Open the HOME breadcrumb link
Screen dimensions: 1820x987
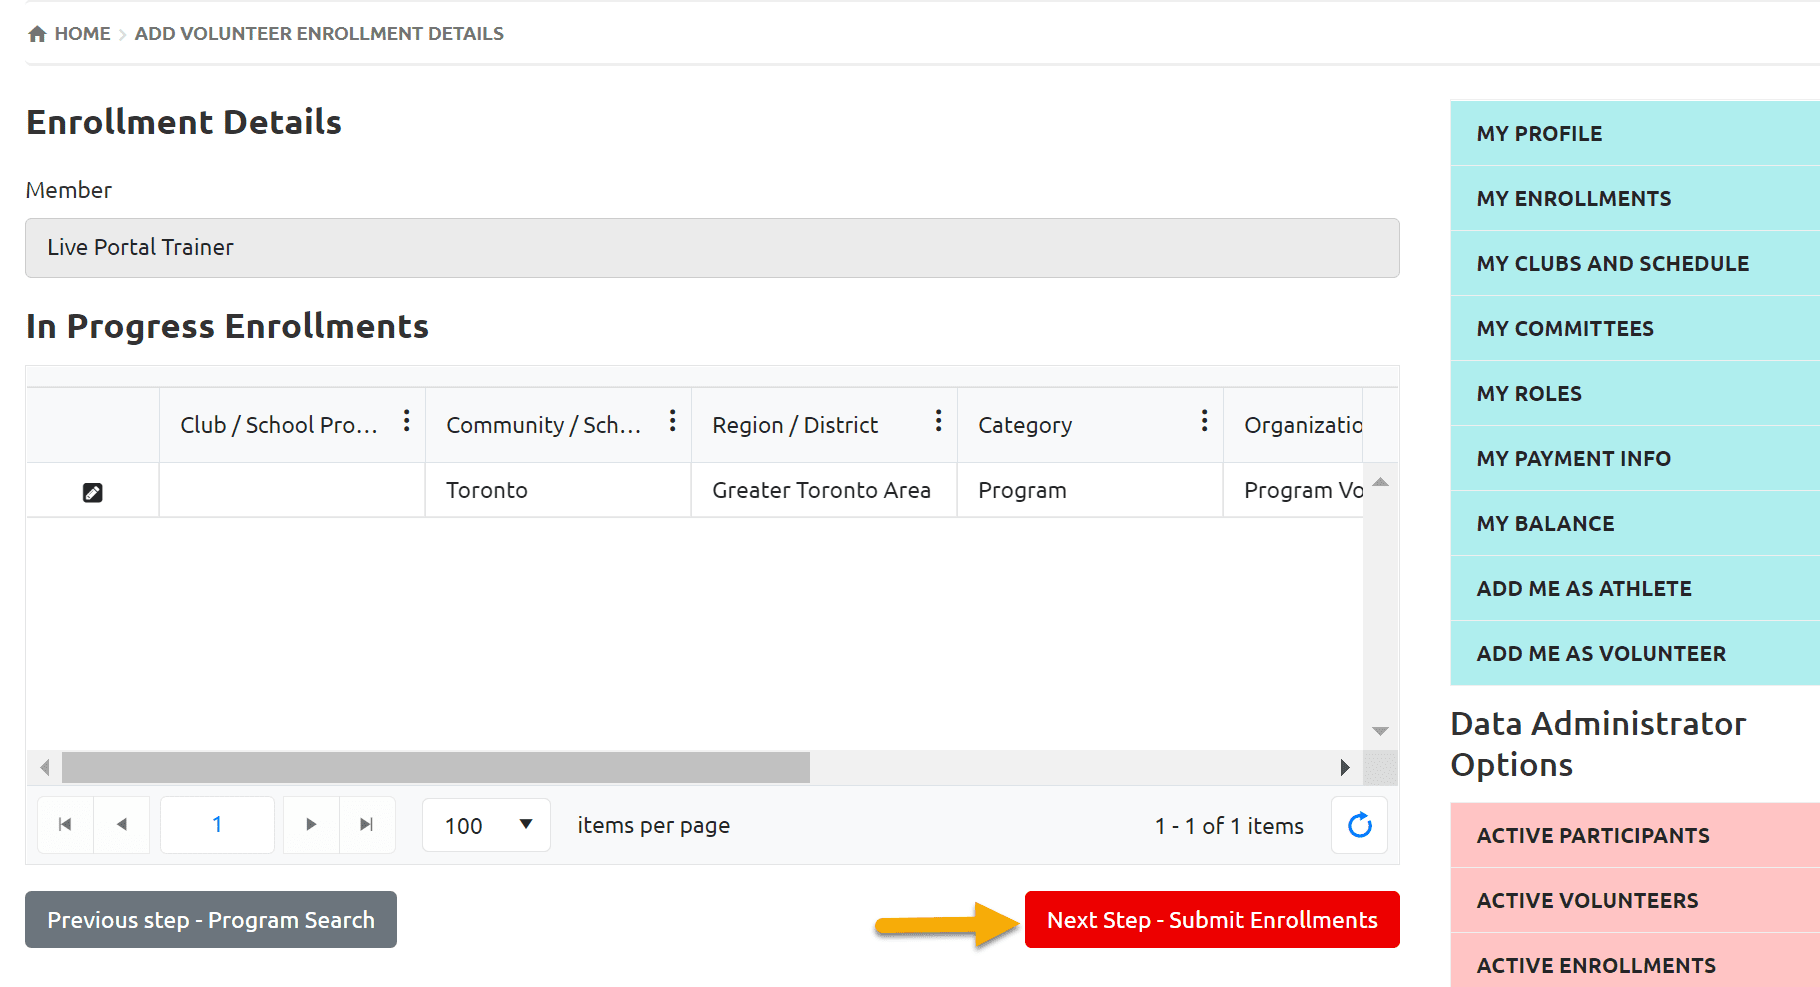[x=82, y=34]
